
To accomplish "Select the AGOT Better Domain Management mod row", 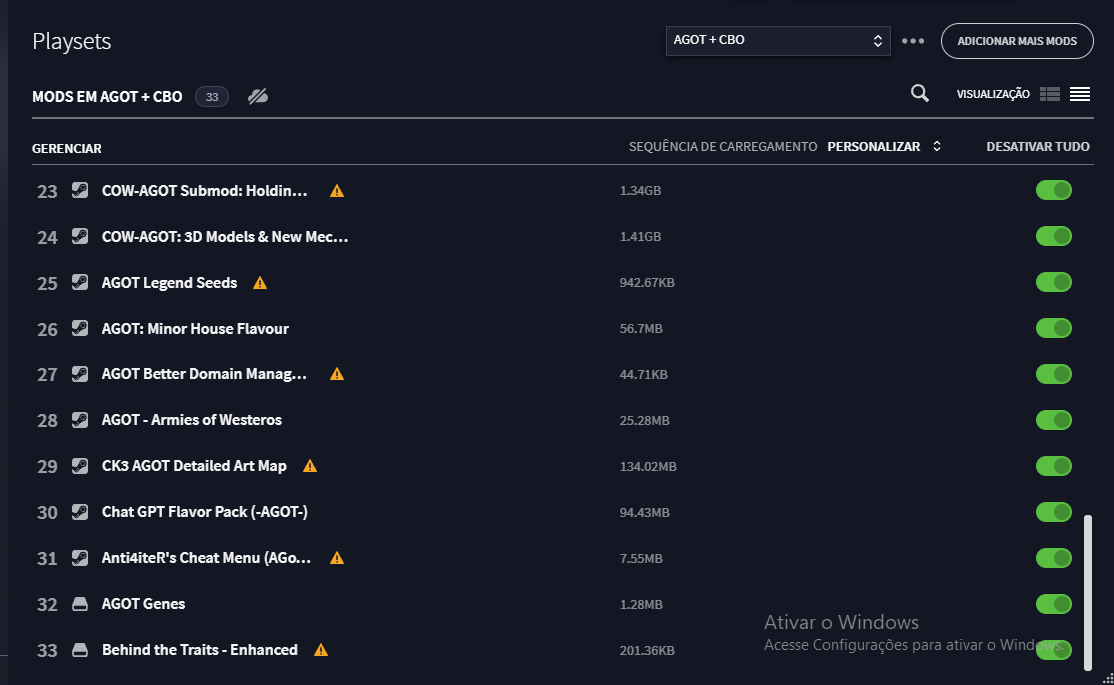I will click(204, 374).
